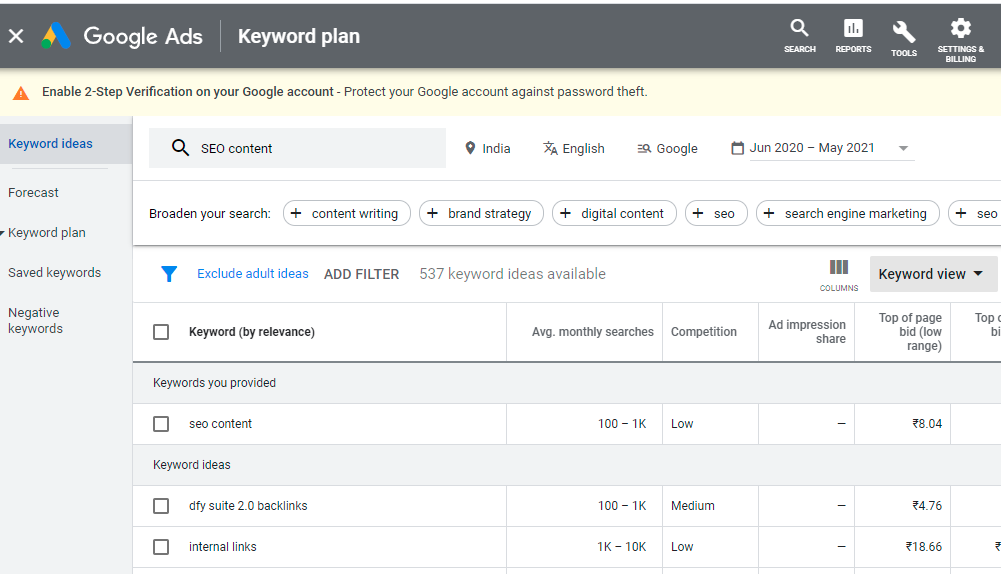Click the 'internal links' keyword text
Viewport: 1001px width, 574px height.
point(222,547)
